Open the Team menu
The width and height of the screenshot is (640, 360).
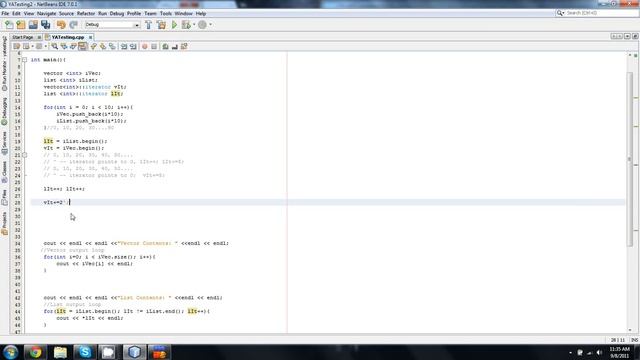click(x=150, y=13)
